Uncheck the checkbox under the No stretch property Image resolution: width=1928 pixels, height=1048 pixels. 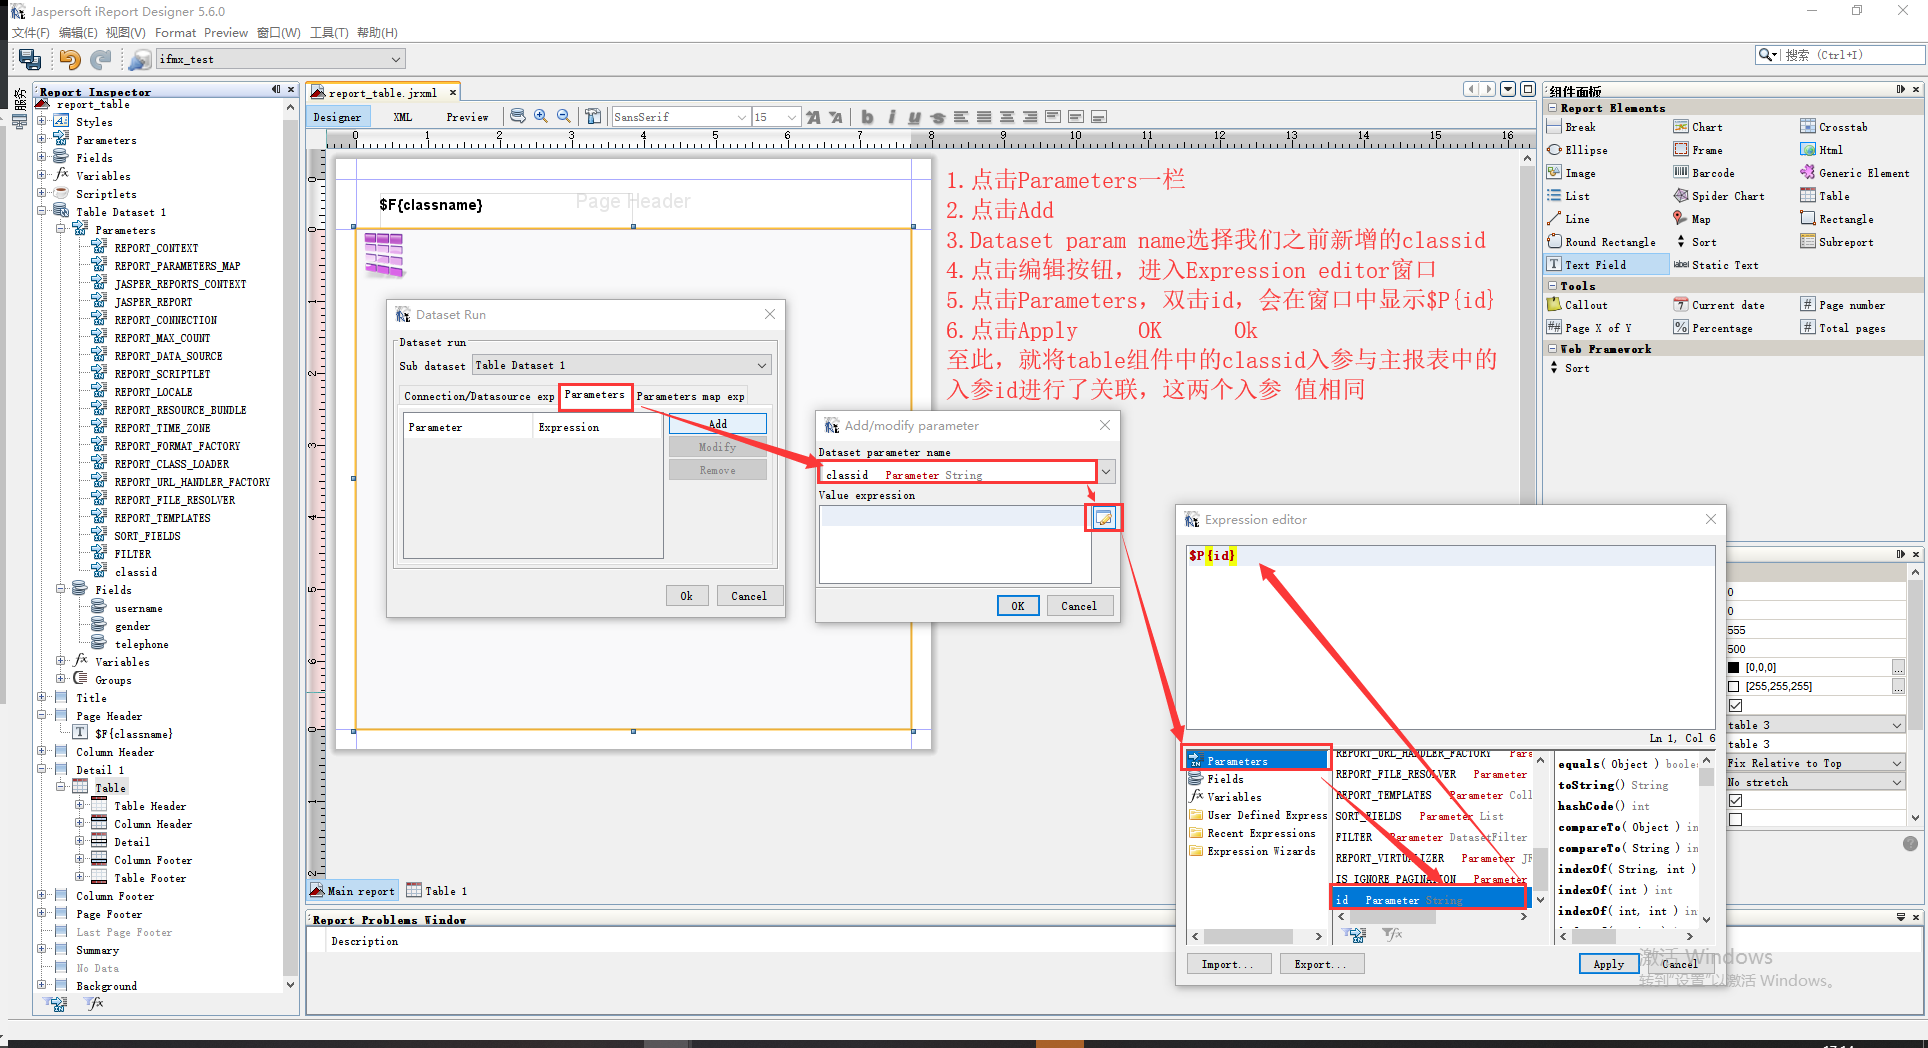[x=1735, y=800]
